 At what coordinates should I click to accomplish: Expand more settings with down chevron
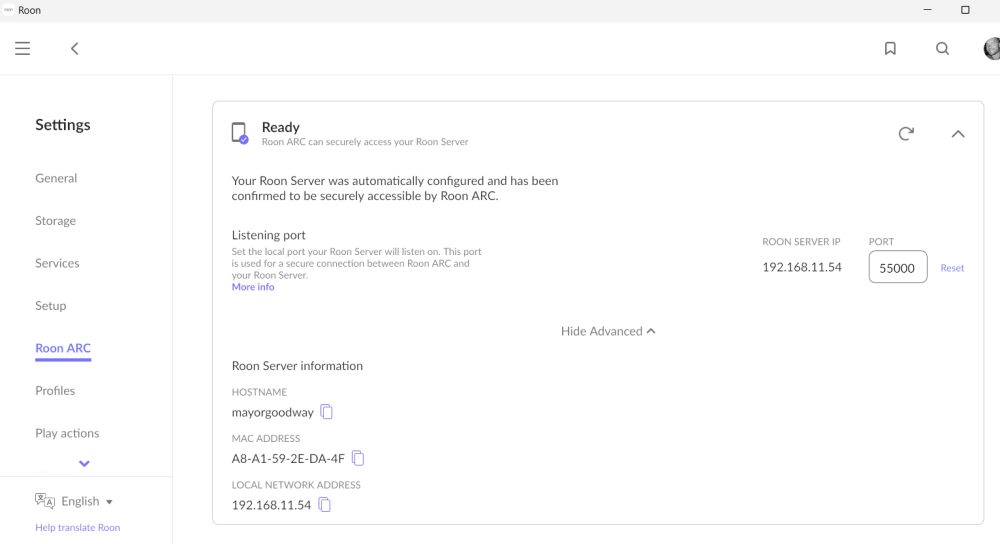84,464
